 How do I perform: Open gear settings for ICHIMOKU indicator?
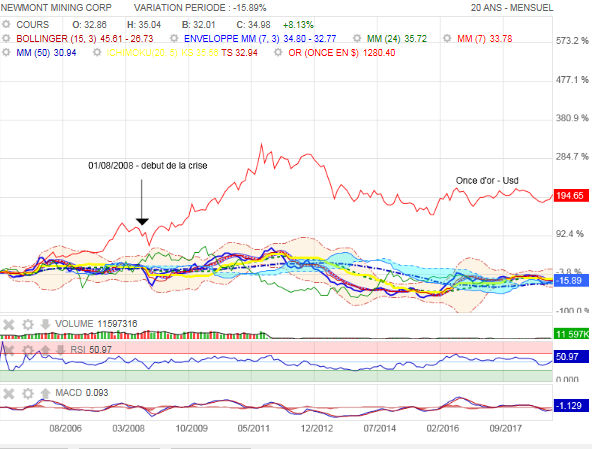coord(97,52)
